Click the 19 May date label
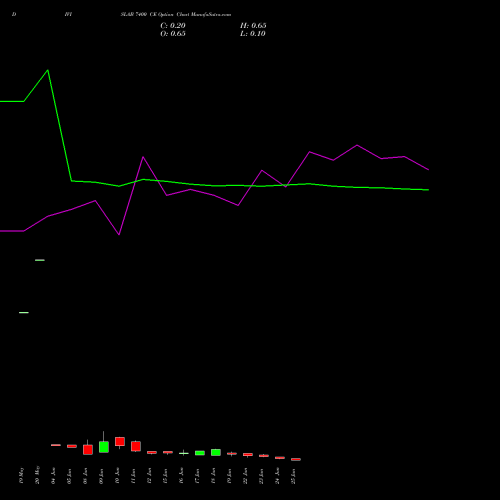 [22, 476]
